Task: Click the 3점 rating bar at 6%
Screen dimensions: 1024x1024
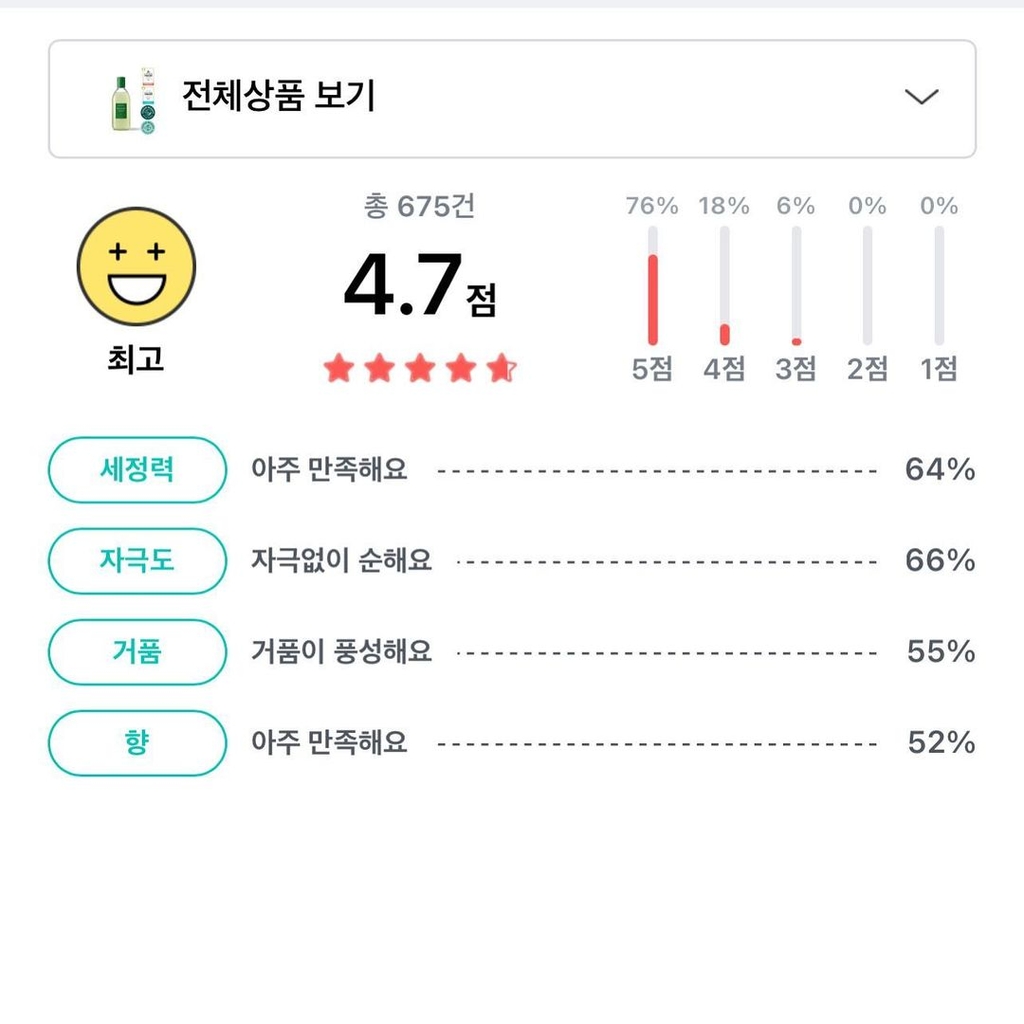Action: click(796, 285)
